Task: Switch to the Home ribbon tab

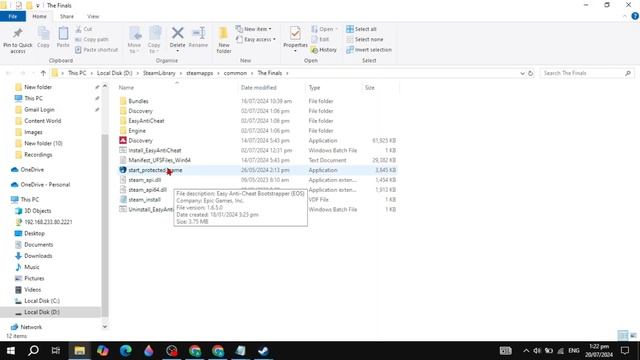Action: point(39,16)
